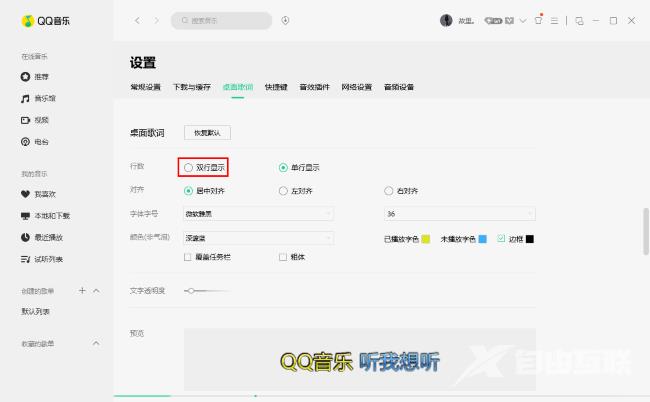Open 音乐馆 music hall in sidebar
The width and height of the screenshot is (650, 402).
[38, 98]
